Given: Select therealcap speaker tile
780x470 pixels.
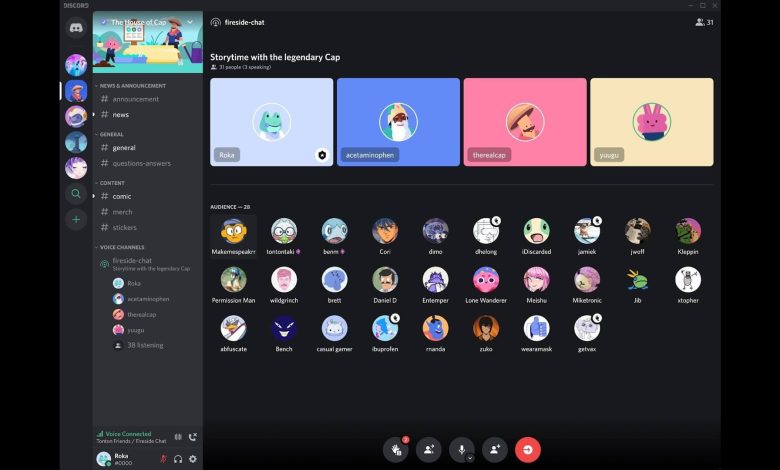Looking at the screenshot, I should point(525,122).
